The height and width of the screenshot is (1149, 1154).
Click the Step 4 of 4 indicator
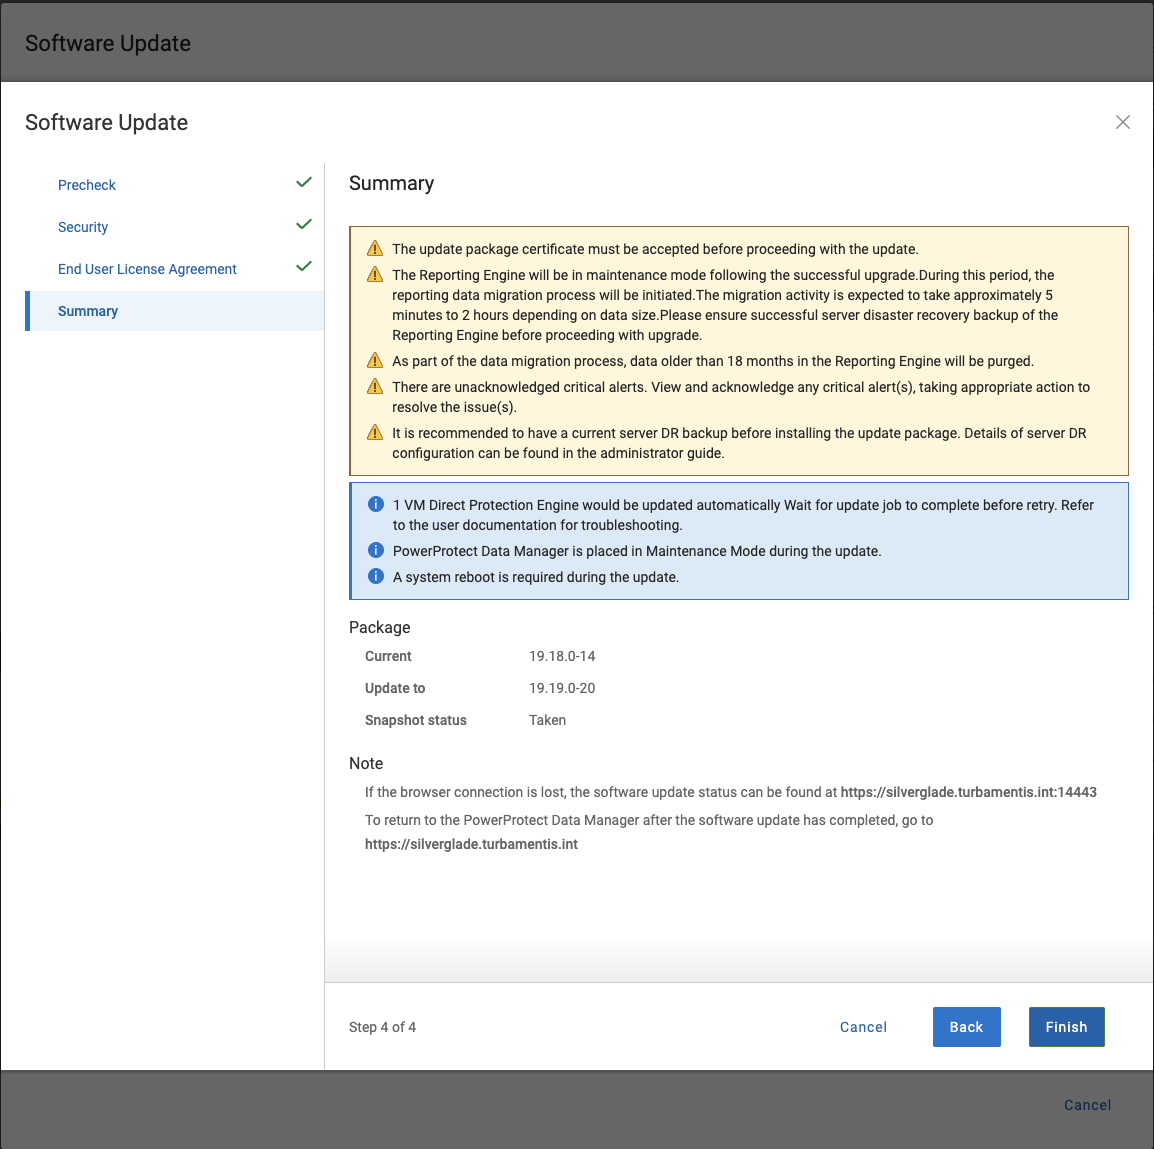tap(382, 1027)
